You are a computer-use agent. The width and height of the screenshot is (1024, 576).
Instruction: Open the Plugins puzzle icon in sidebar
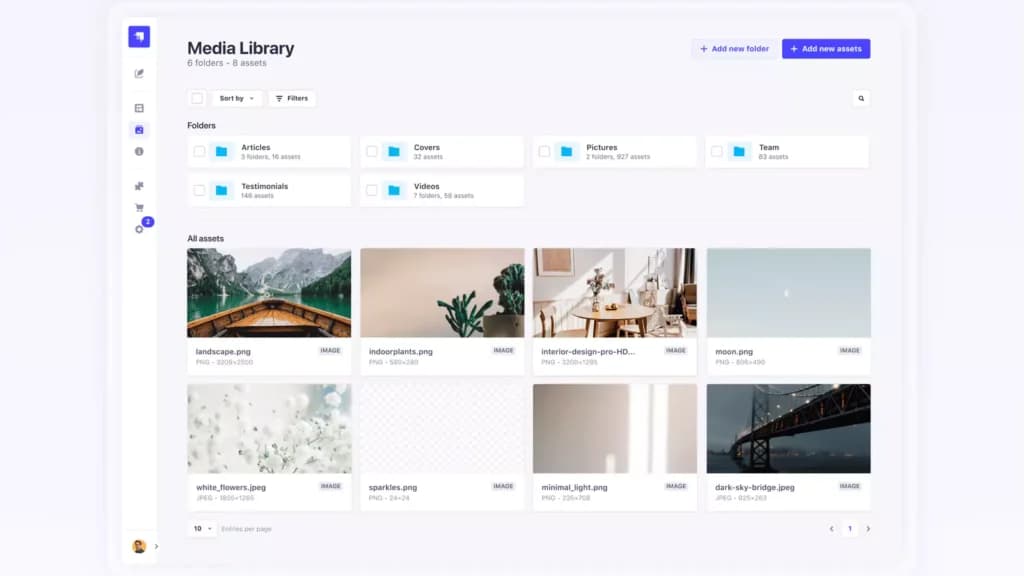coord(139,186)
